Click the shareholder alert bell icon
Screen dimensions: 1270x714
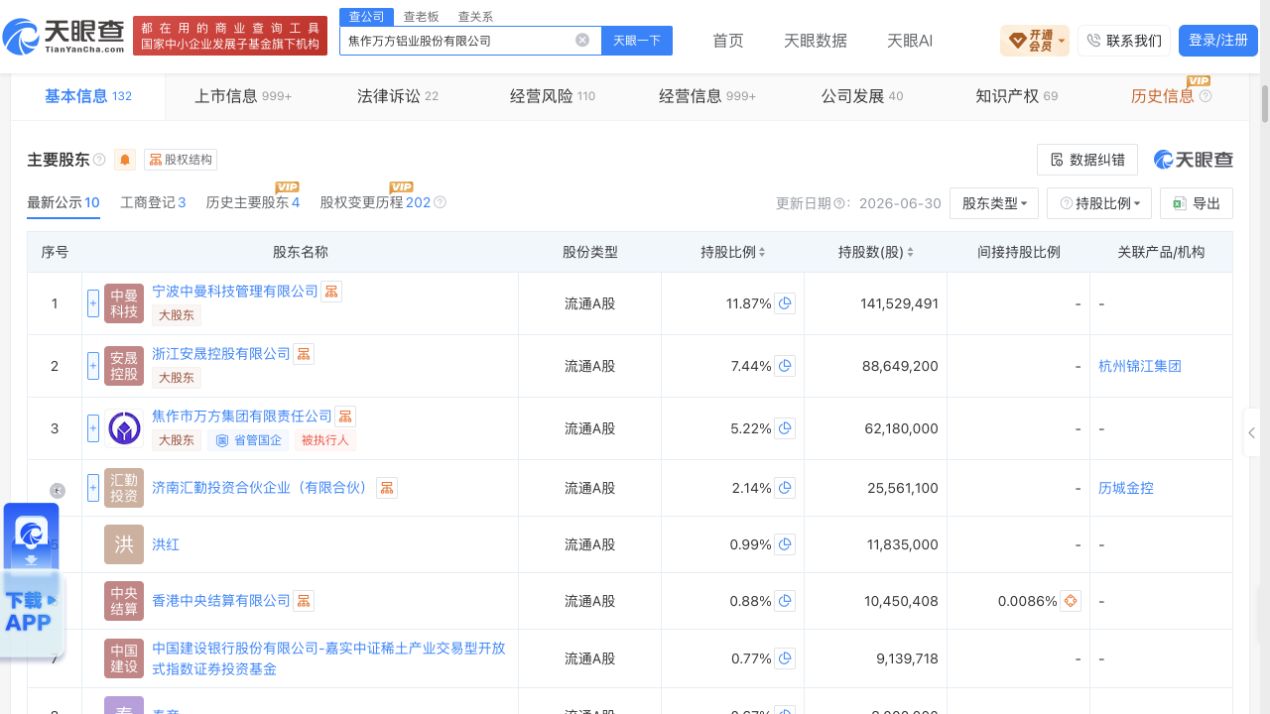125,160
